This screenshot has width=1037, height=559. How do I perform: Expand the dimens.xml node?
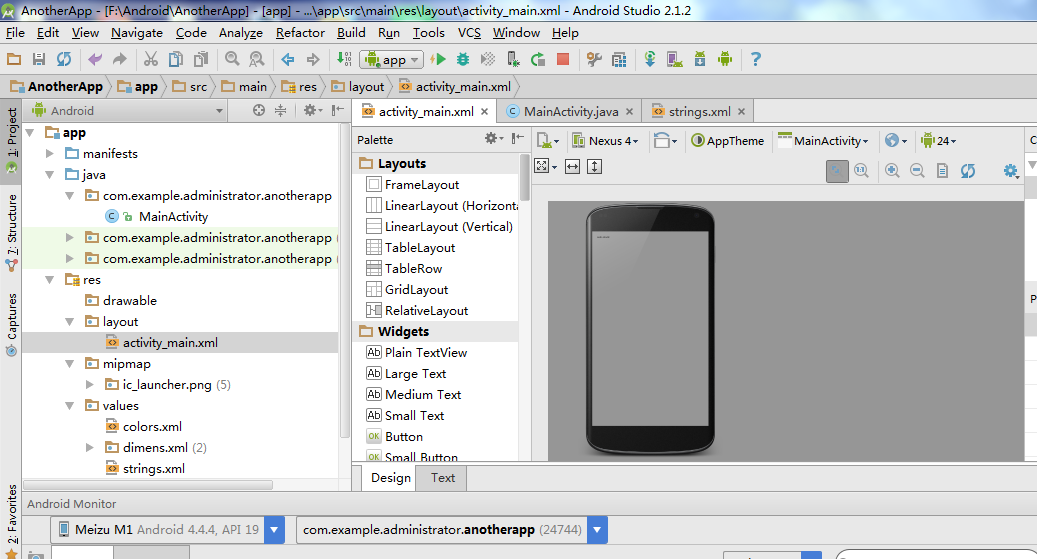[x=90, y=448]
